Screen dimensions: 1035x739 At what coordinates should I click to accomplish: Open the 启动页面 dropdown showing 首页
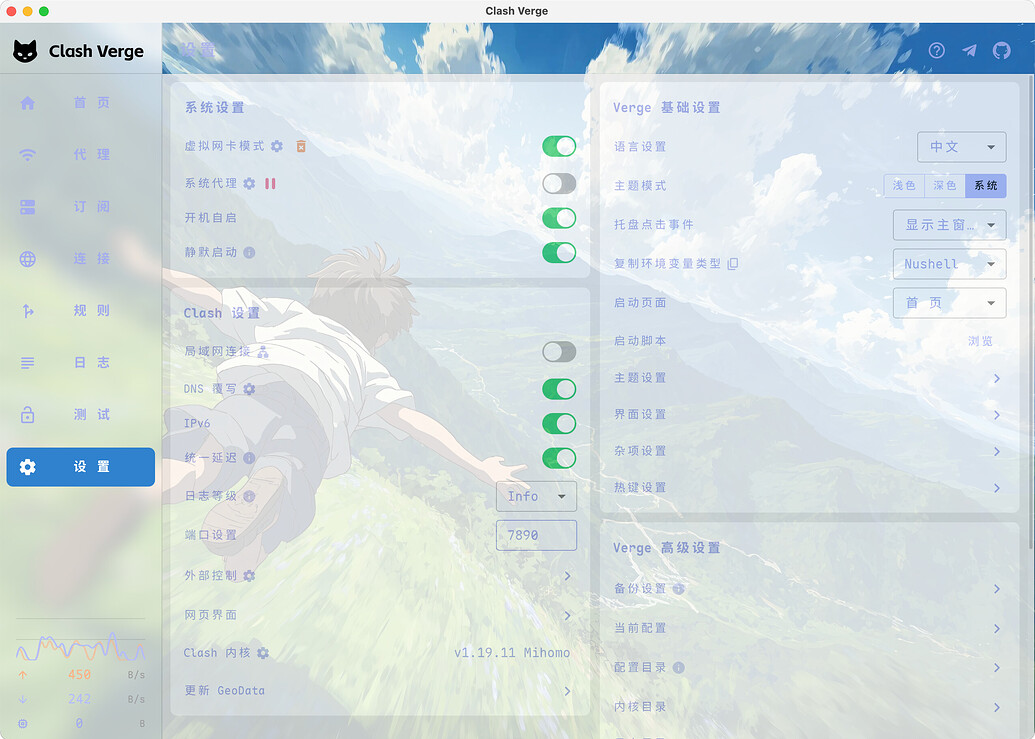tap(949, 303)
